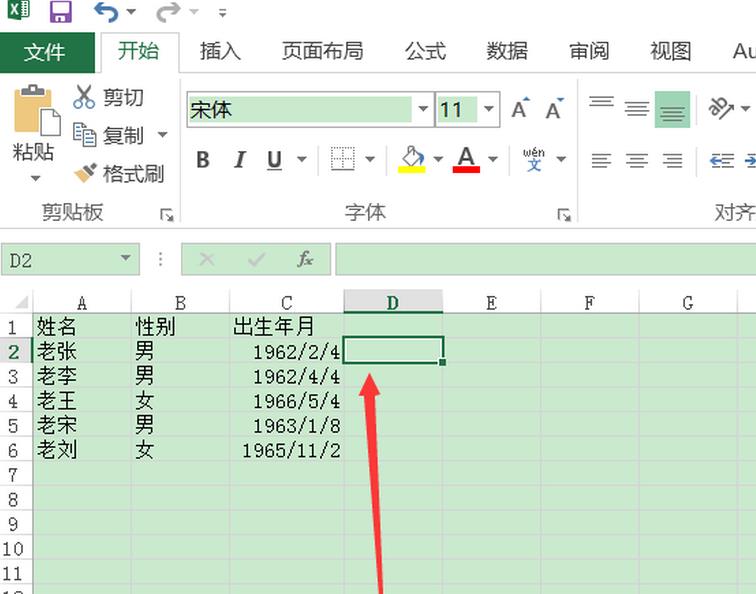
Task: Open the 公式 ribbon tab
Action: [x=425, y=51]
